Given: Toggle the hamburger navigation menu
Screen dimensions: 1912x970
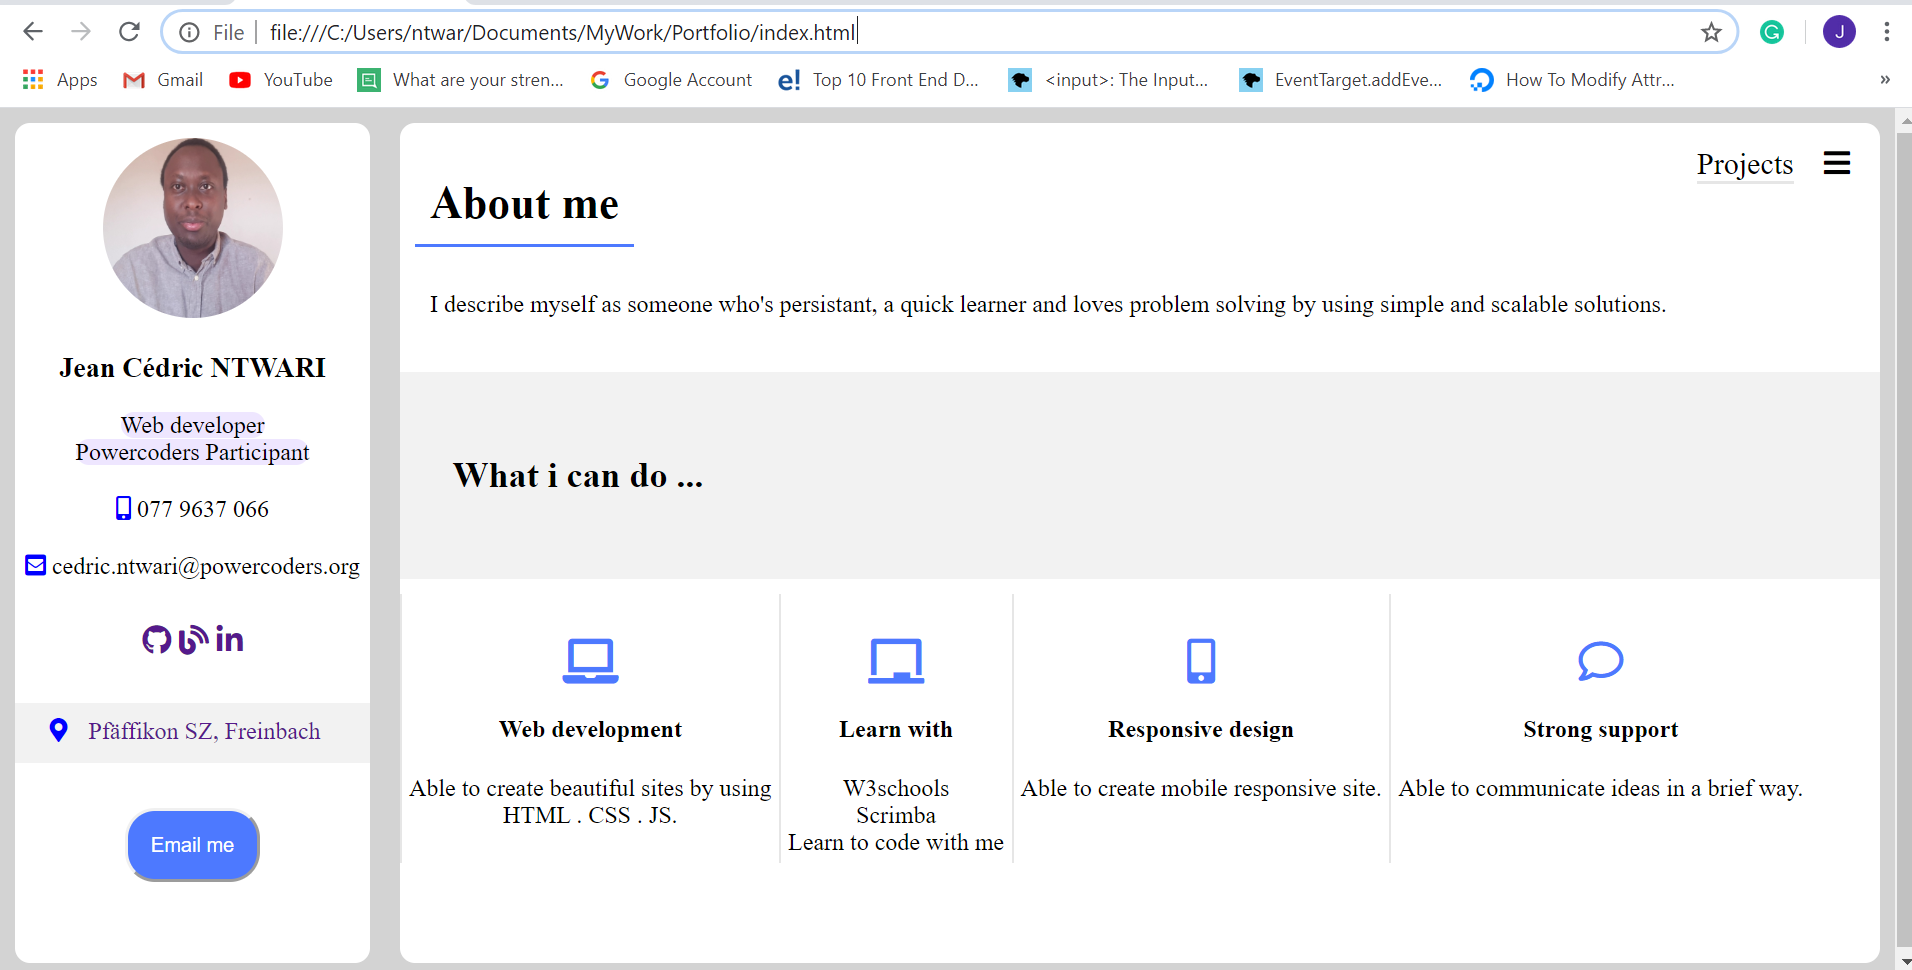Looking at the screenshot, I should coord(1836,163).
